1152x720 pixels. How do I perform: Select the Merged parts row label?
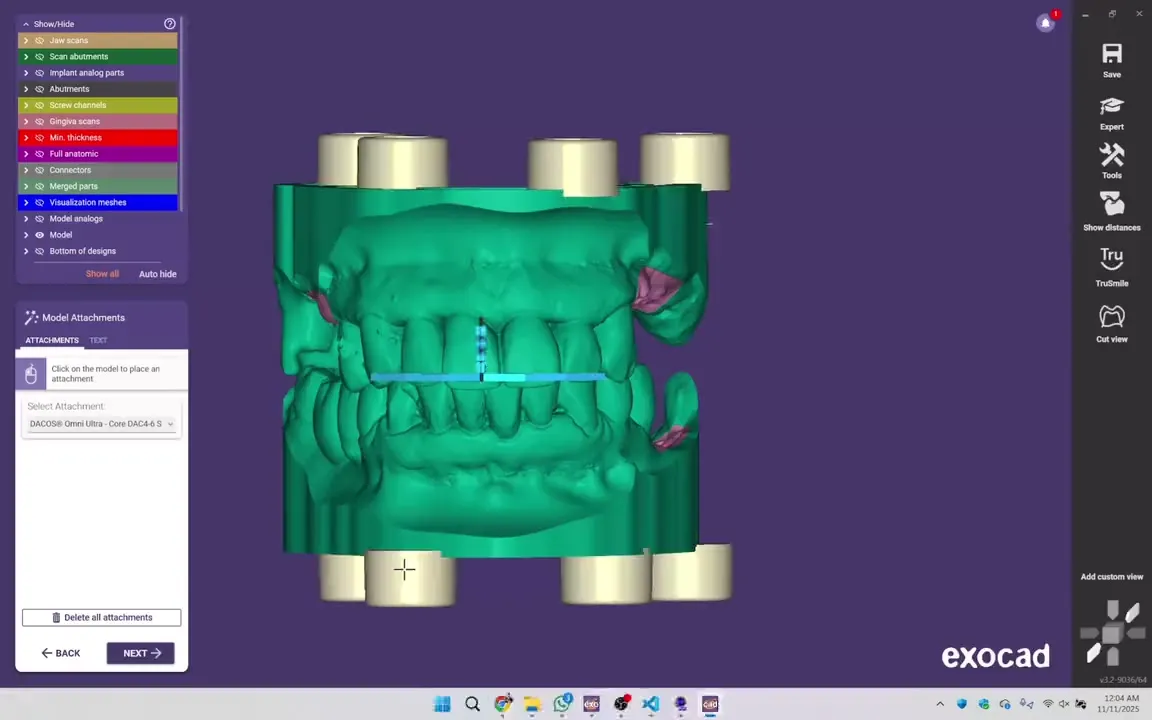click(x=73, y=186)
